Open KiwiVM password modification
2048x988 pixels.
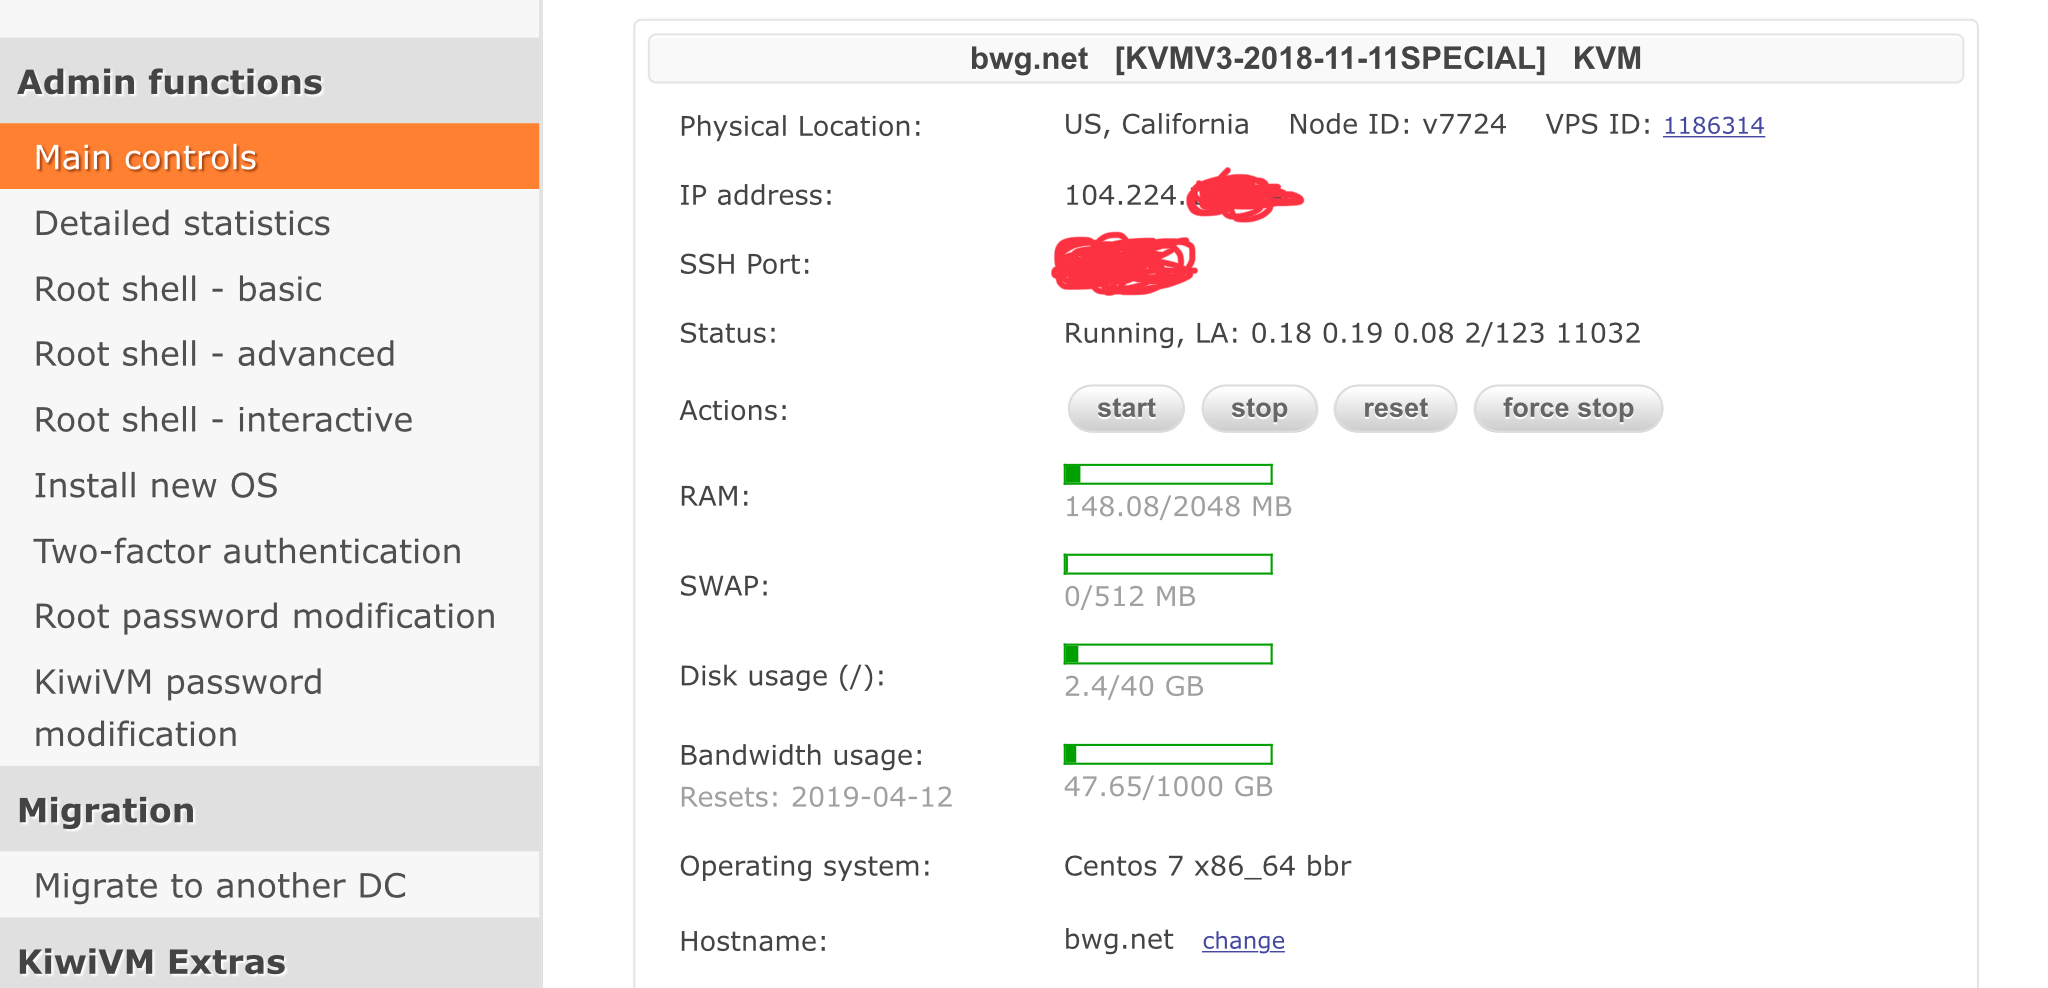178,707
